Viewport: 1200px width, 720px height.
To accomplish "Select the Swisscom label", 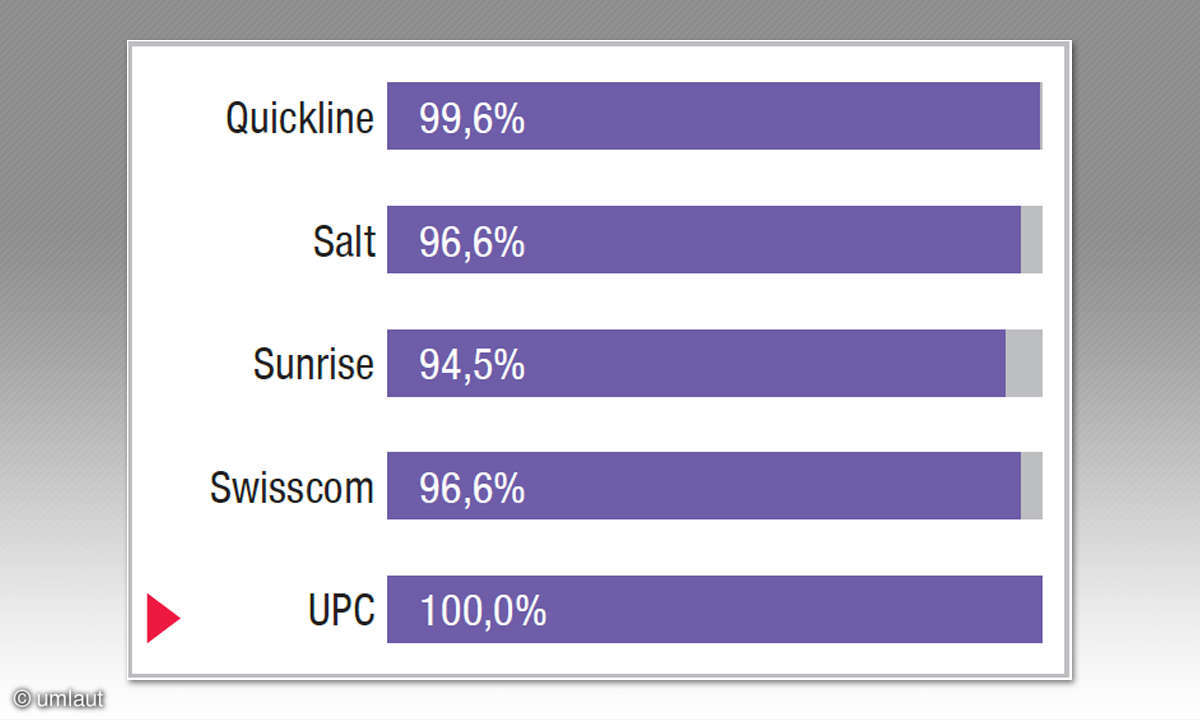I will pos(292,488).
